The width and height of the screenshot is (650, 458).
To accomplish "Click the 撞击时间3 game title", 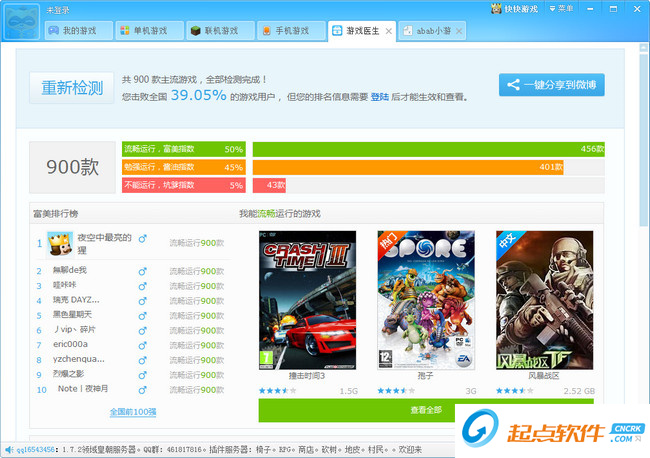I will click(x=307, y=376).
